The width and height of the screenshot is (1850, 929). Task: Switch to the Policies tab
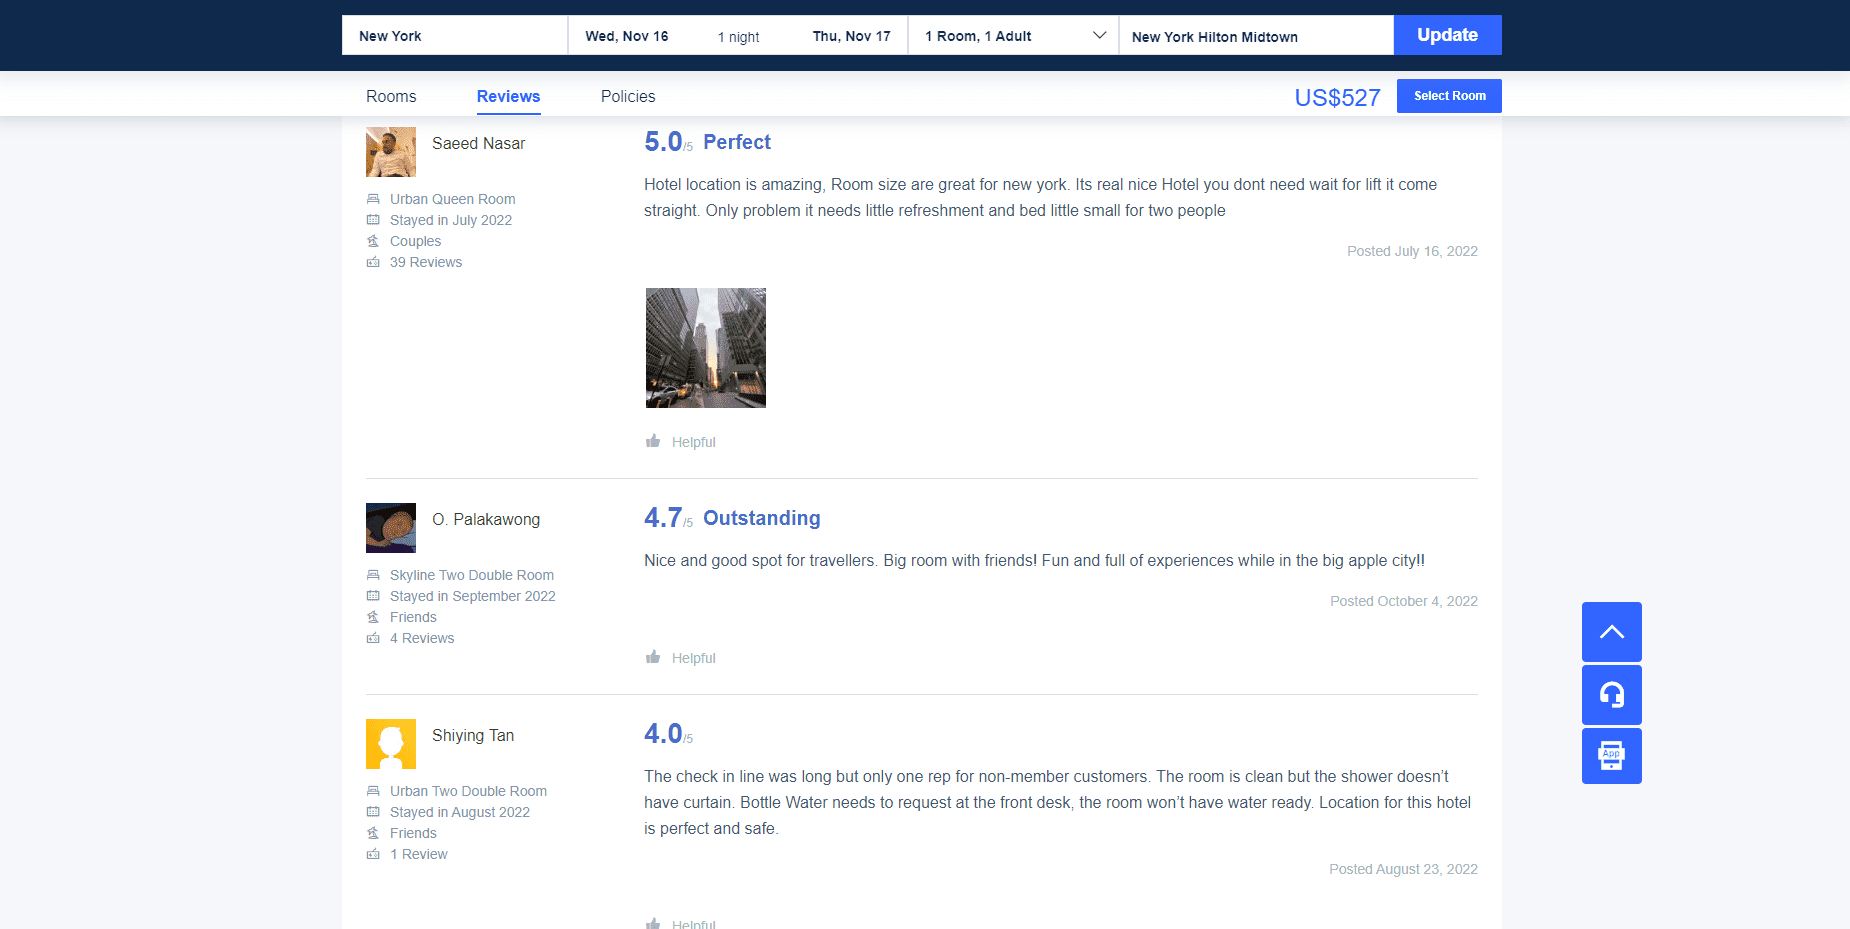(627, 96)
